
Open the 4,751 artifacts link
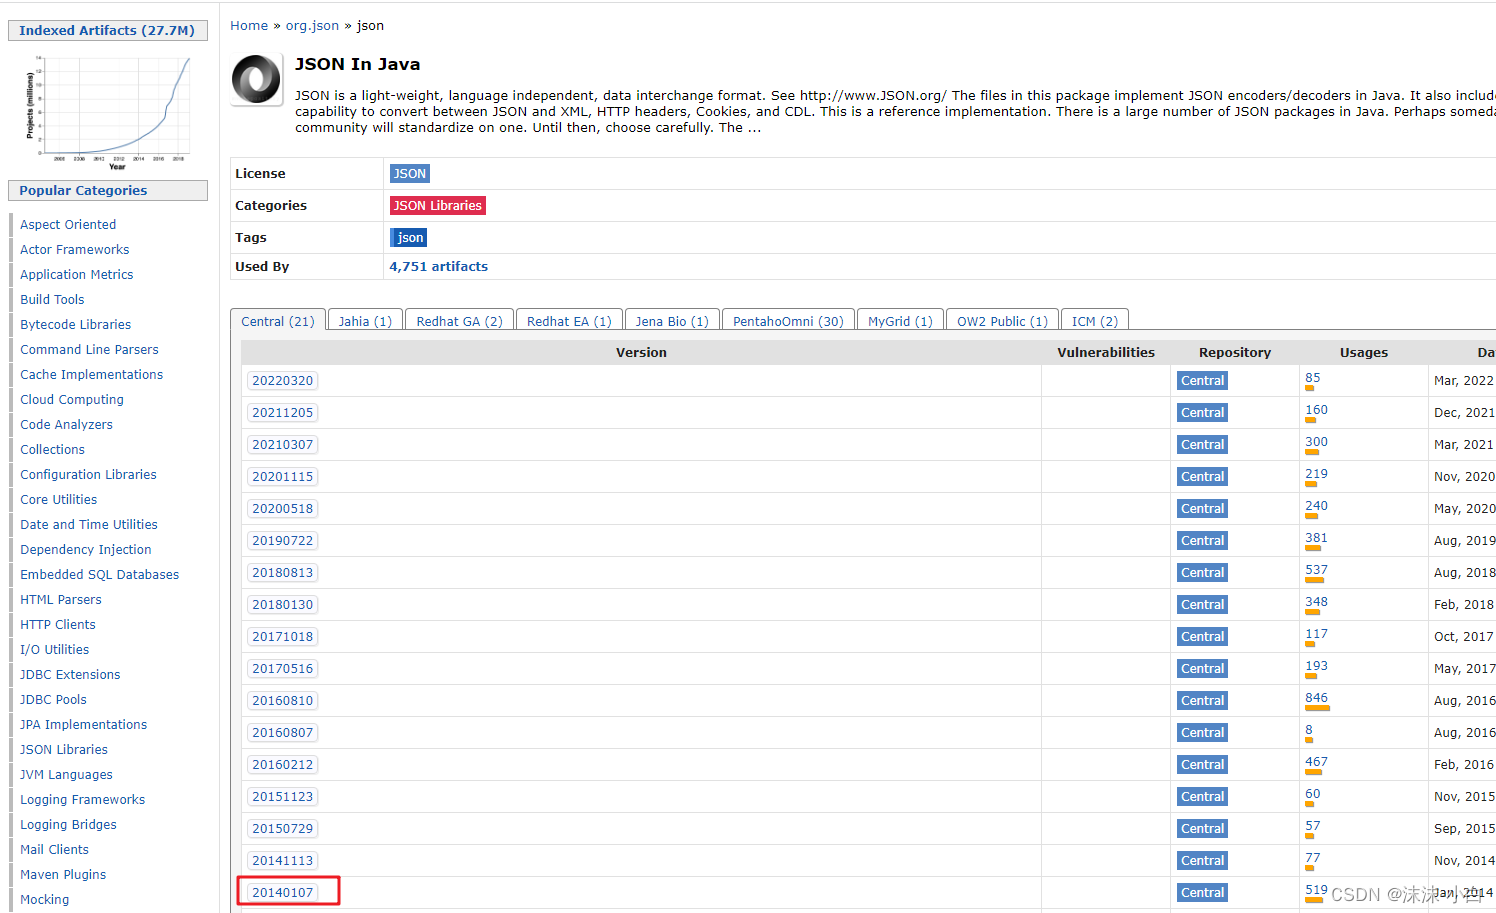[x=439, y=267]
